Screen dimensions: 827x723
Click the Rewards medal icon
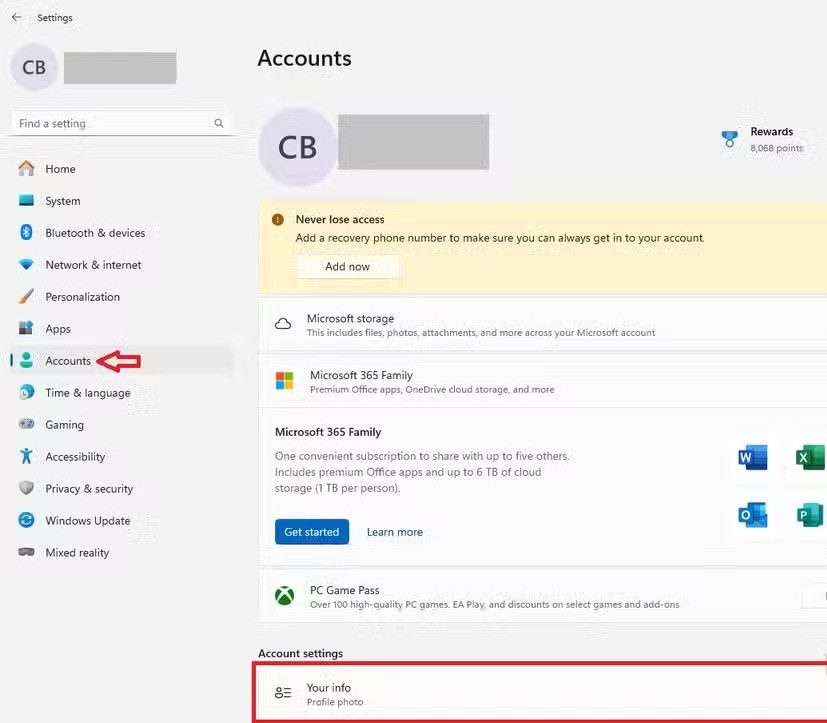point(729,139)
